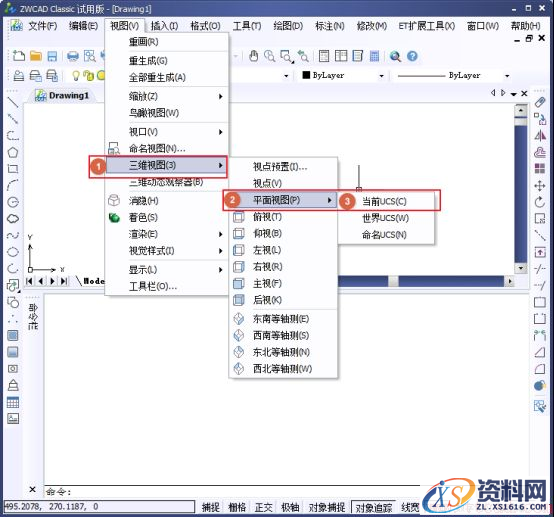Choose 俯视(T) top view
Image resolution: width=554 pixels, height=517 pixels.
pyautogui.click(x=283, y=217)
